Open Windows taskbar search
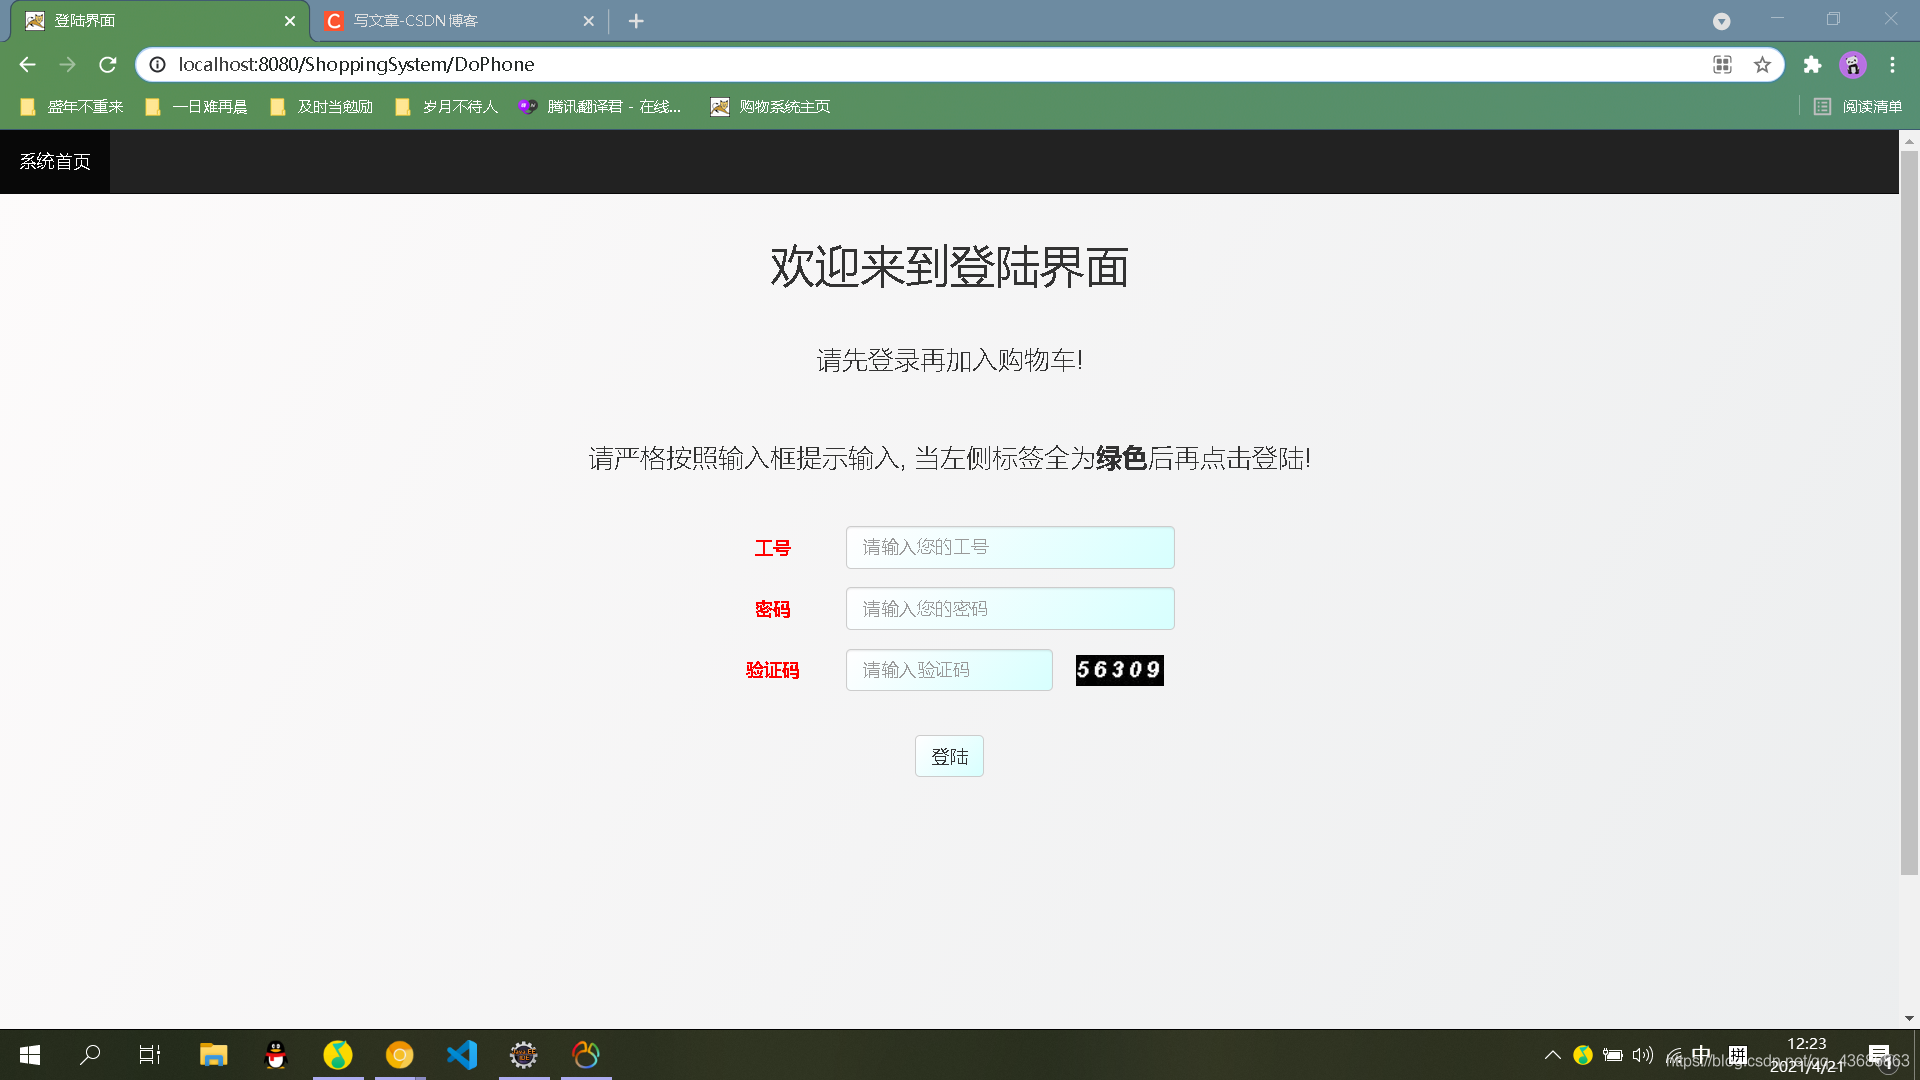This screenshot has width=1920, height=1080. pos(90,1055)
